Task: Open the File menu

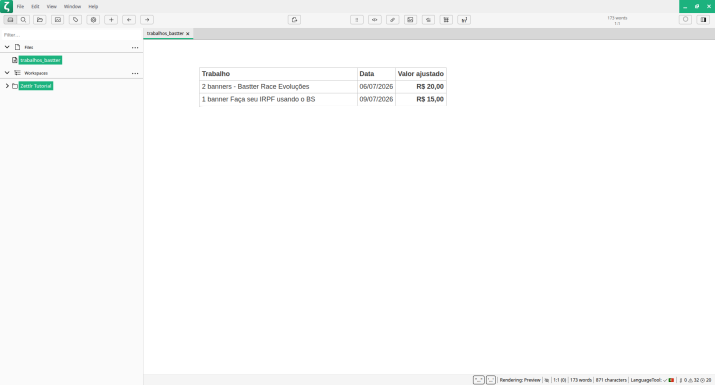Action: (20, 6)
